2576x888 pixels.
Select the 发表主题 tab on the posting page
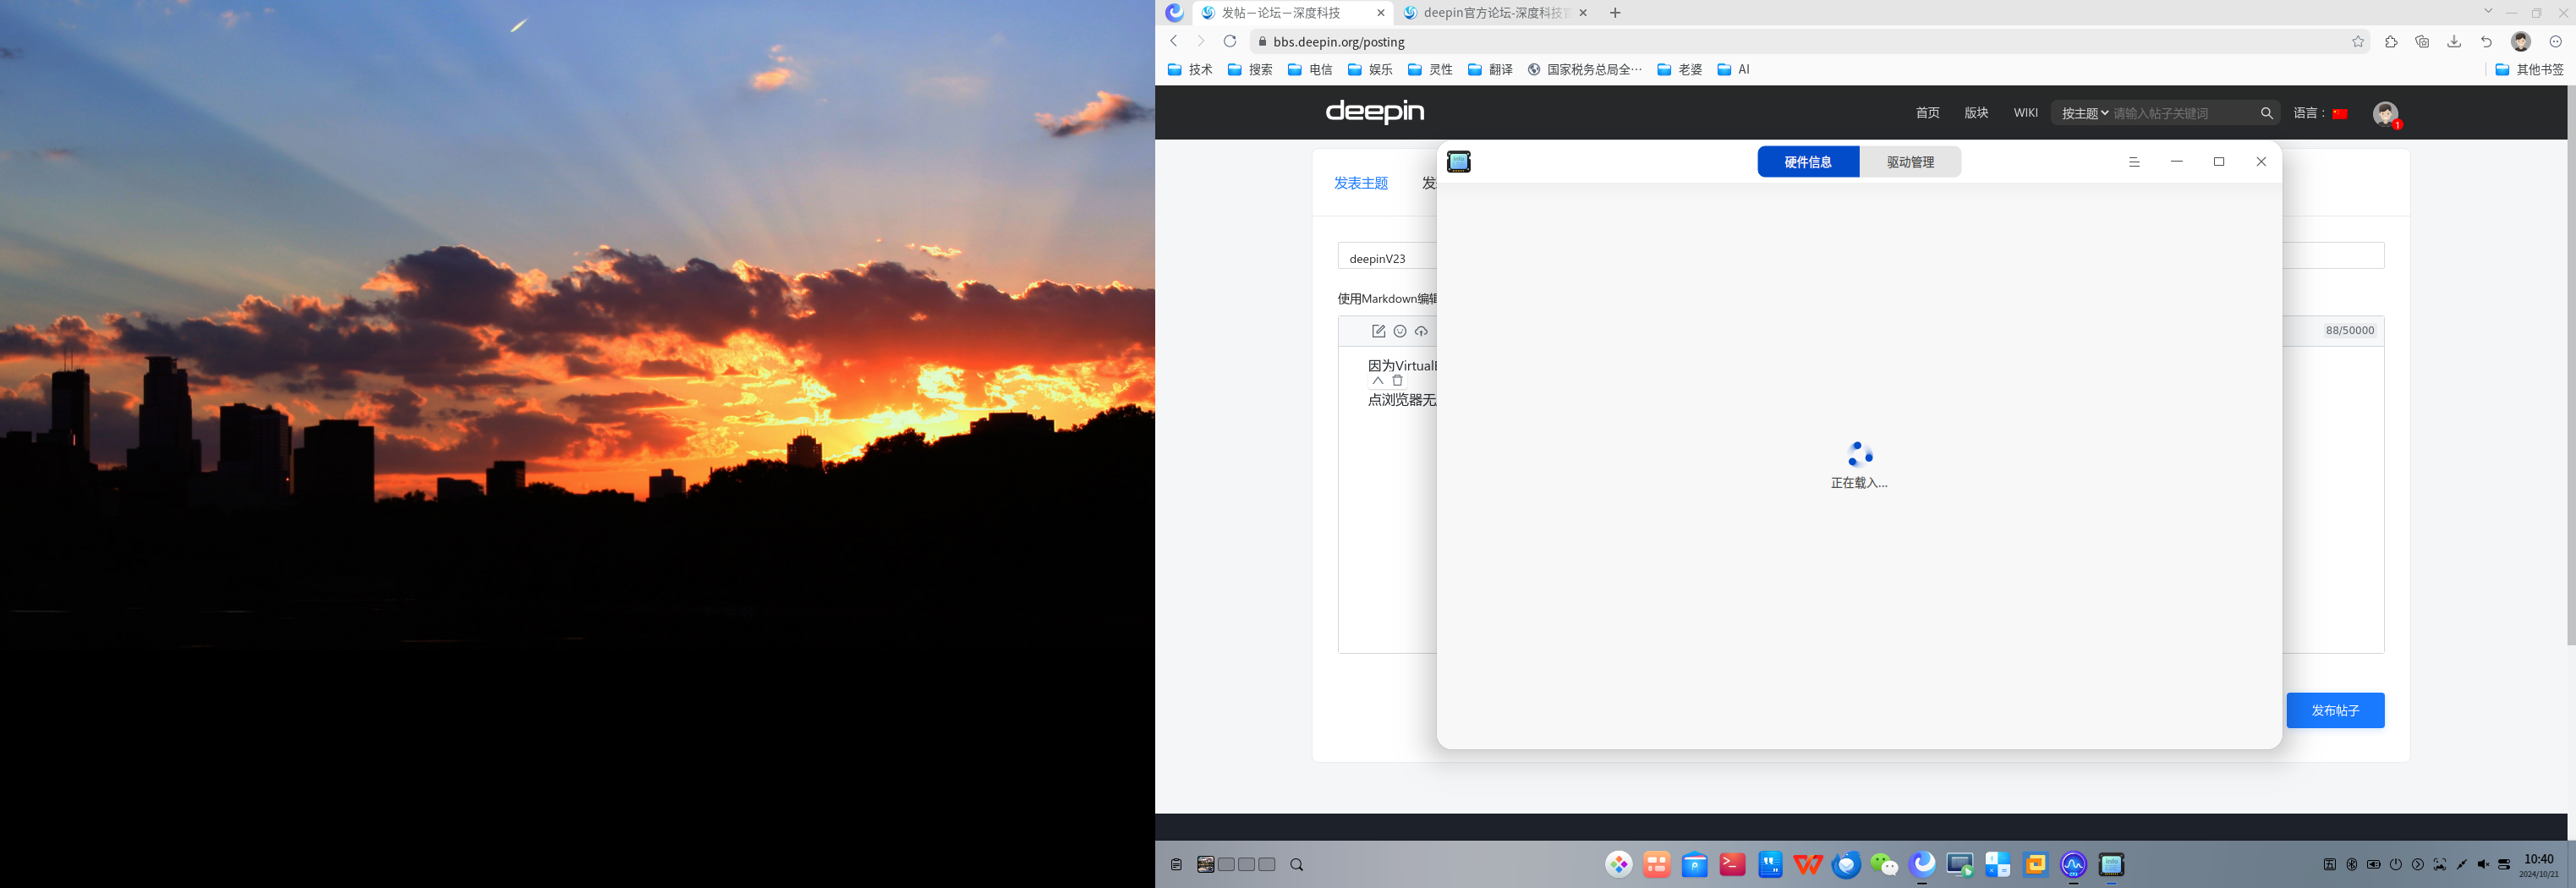[1361, 183]
